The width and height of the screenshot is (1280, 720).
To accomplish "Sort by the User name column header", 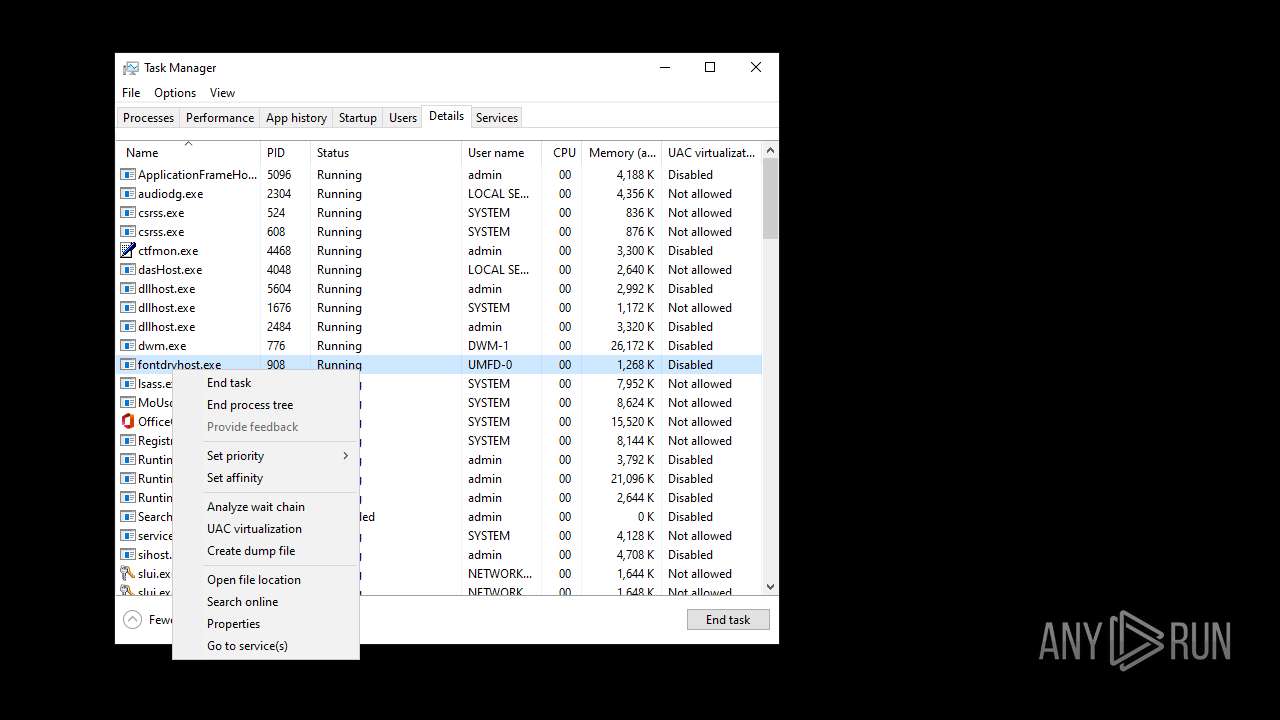I will (x=502, y=153).
